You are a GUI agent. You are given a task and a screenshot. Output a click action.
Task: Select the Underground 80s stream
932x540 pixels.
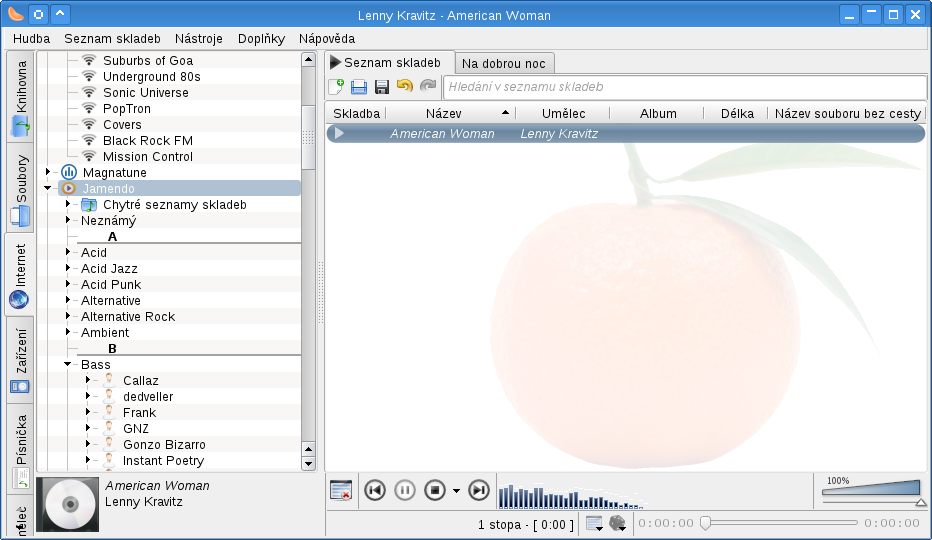coord(152,77)
